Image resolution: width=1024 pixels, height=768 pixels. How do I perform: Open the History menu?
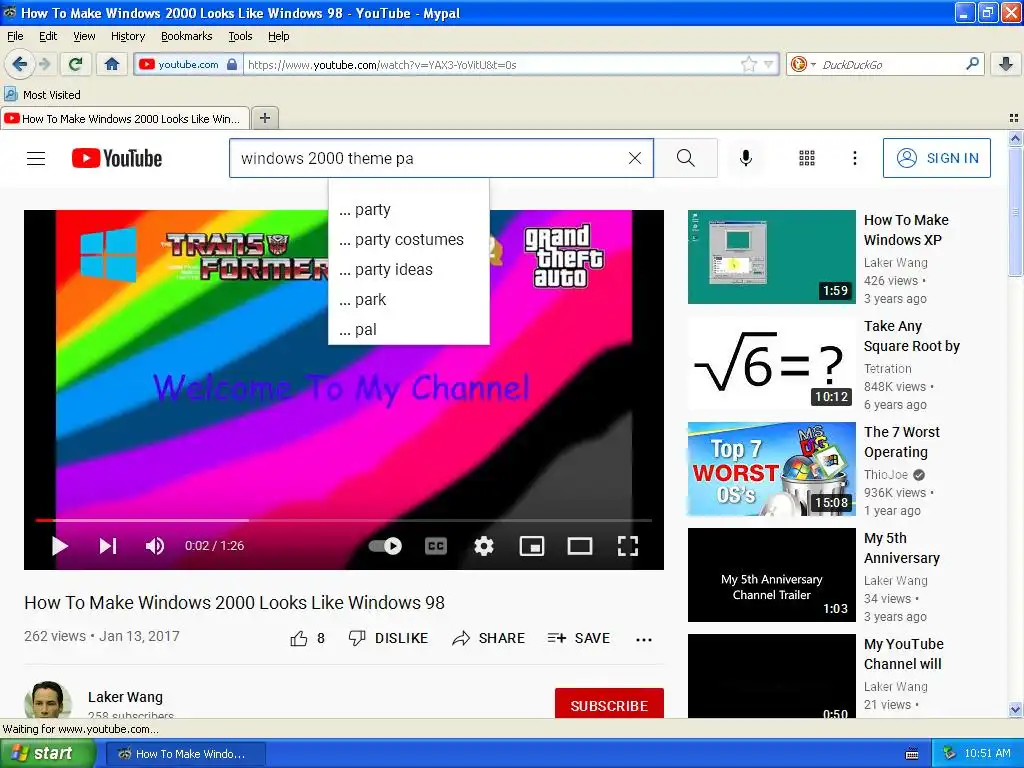coord(127,36)
